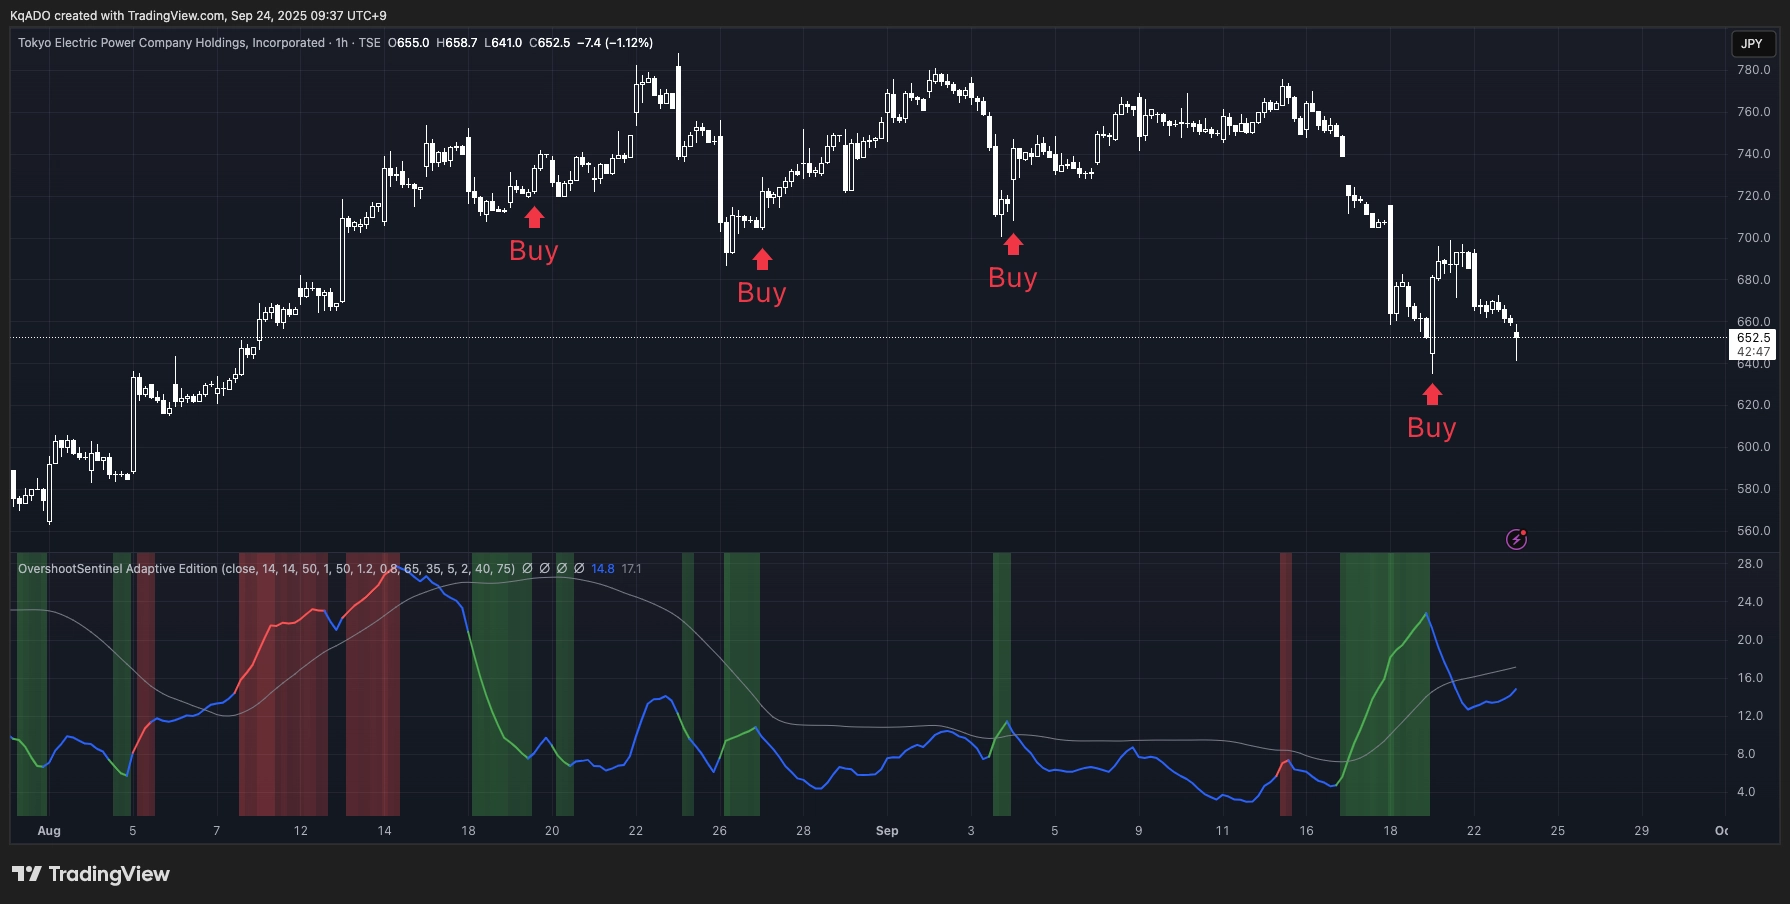Image resolution: width=1790 pixels, height=904 pixels.
Task: Click the 600.0 price scale label
Action: coord(1753,447)
